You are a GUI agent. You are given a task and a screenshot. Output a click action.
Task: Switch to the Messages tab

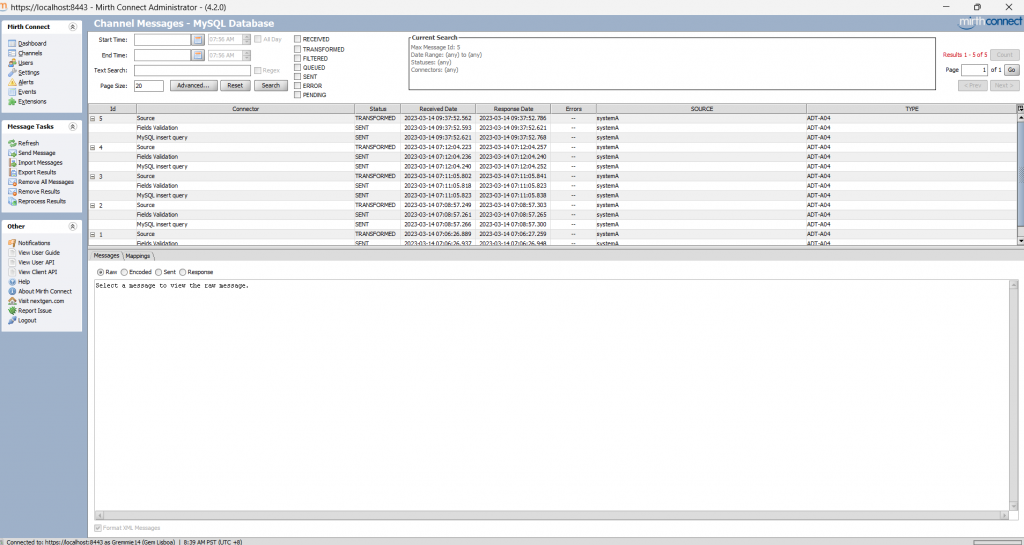(106, 256)
